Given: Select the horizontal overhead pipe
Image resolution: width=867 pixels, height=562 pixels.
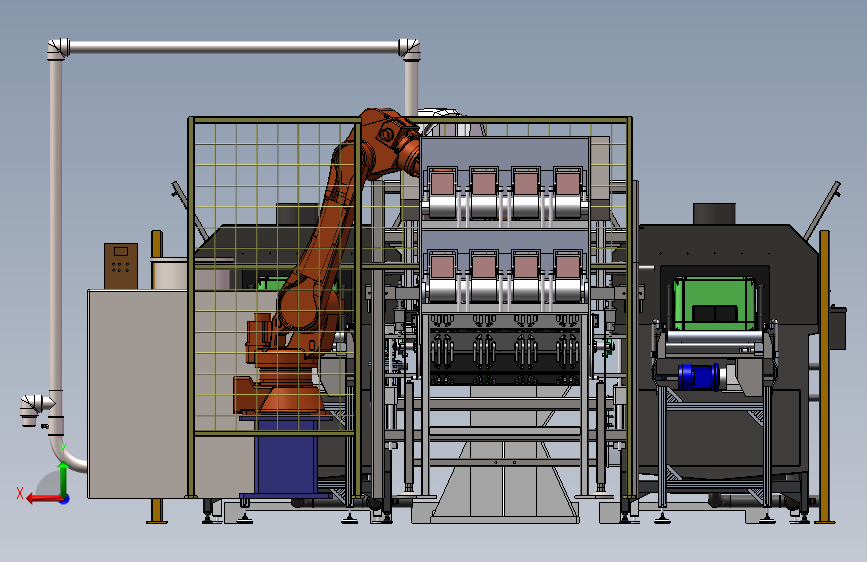Looking at the screenshot, I should tap(234, 47).
